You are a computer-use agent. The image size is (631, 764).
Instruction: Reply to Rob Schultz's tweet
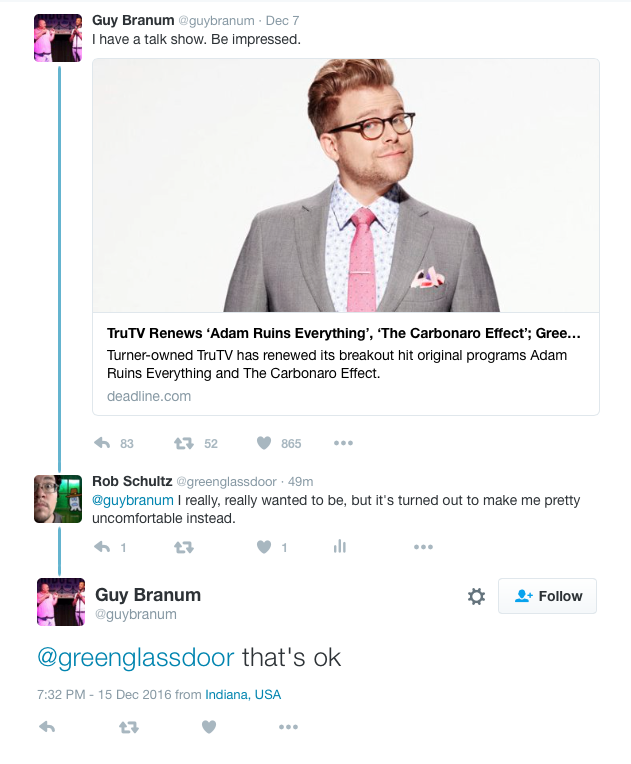[x=102, y=547]
